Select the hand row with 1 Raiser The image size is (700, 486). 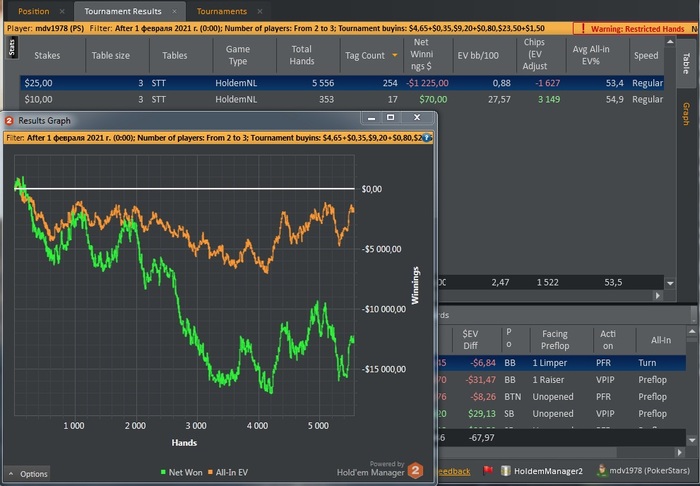tap(562, 380)
